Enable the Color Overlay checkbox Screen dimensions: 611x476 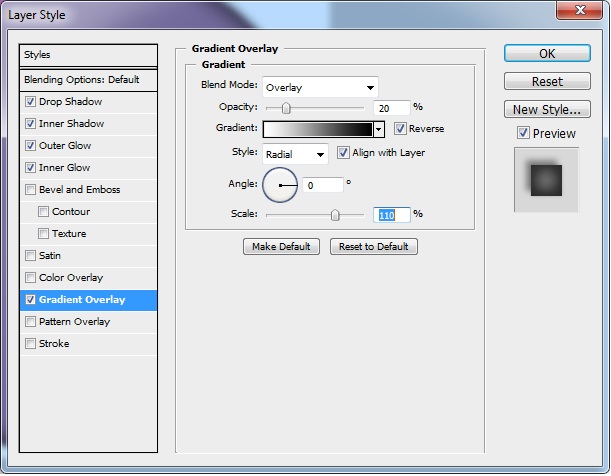(x=30, y=278)
